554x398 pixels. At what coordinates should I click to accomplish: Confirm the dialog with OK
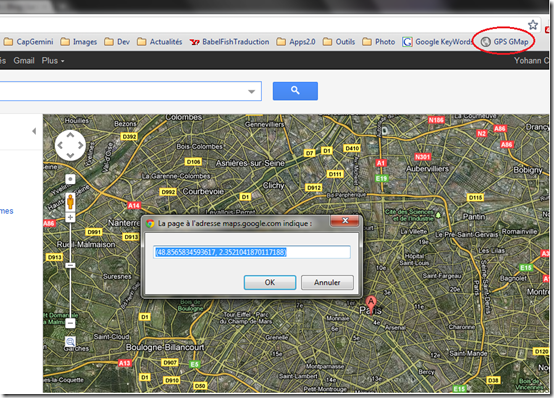(x=270, y=282)
